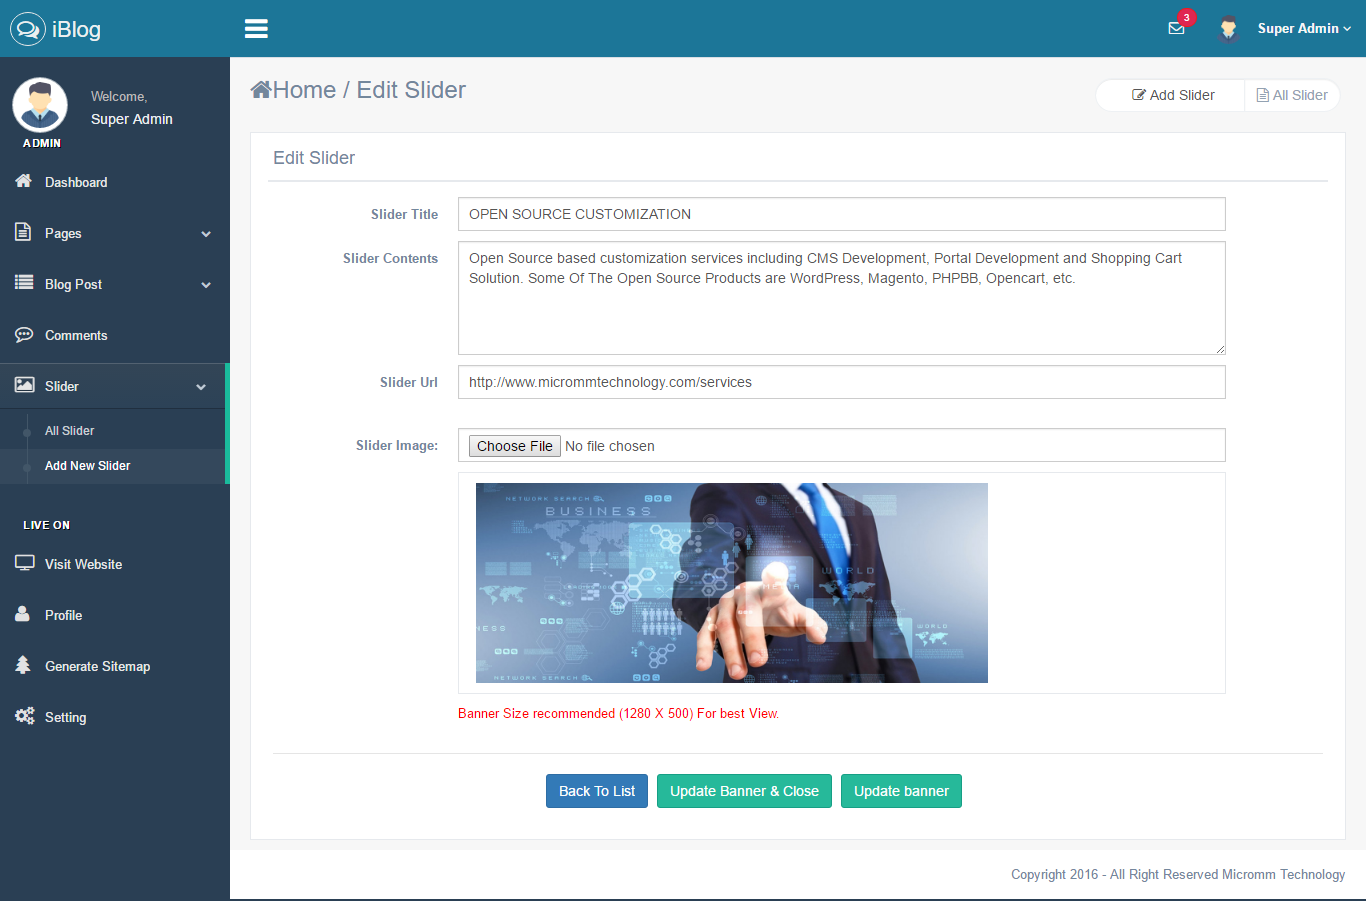This screenshot has height=901, width=1366.
Task: Open the mail notifications icon
Action: pos(1177,28)
